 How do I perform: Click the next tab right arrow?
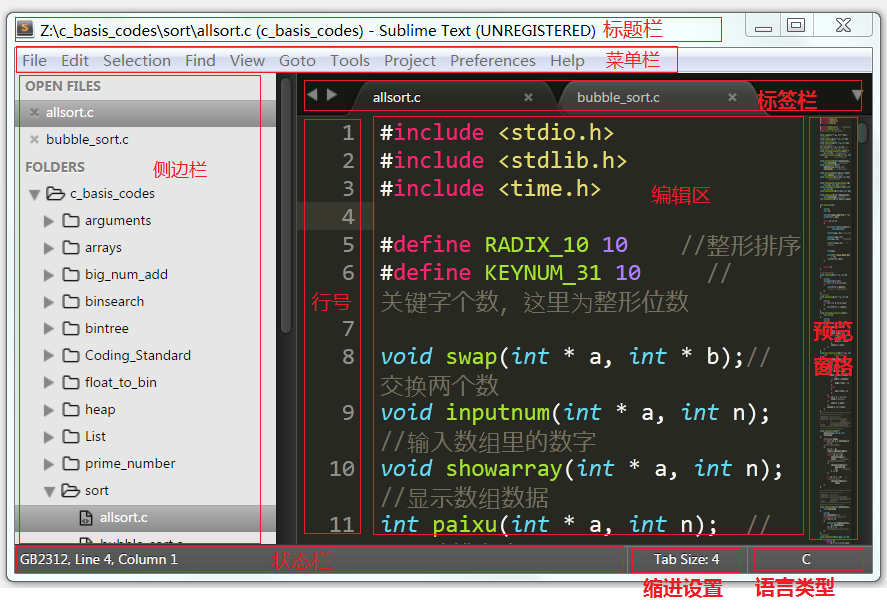[332, 95]
